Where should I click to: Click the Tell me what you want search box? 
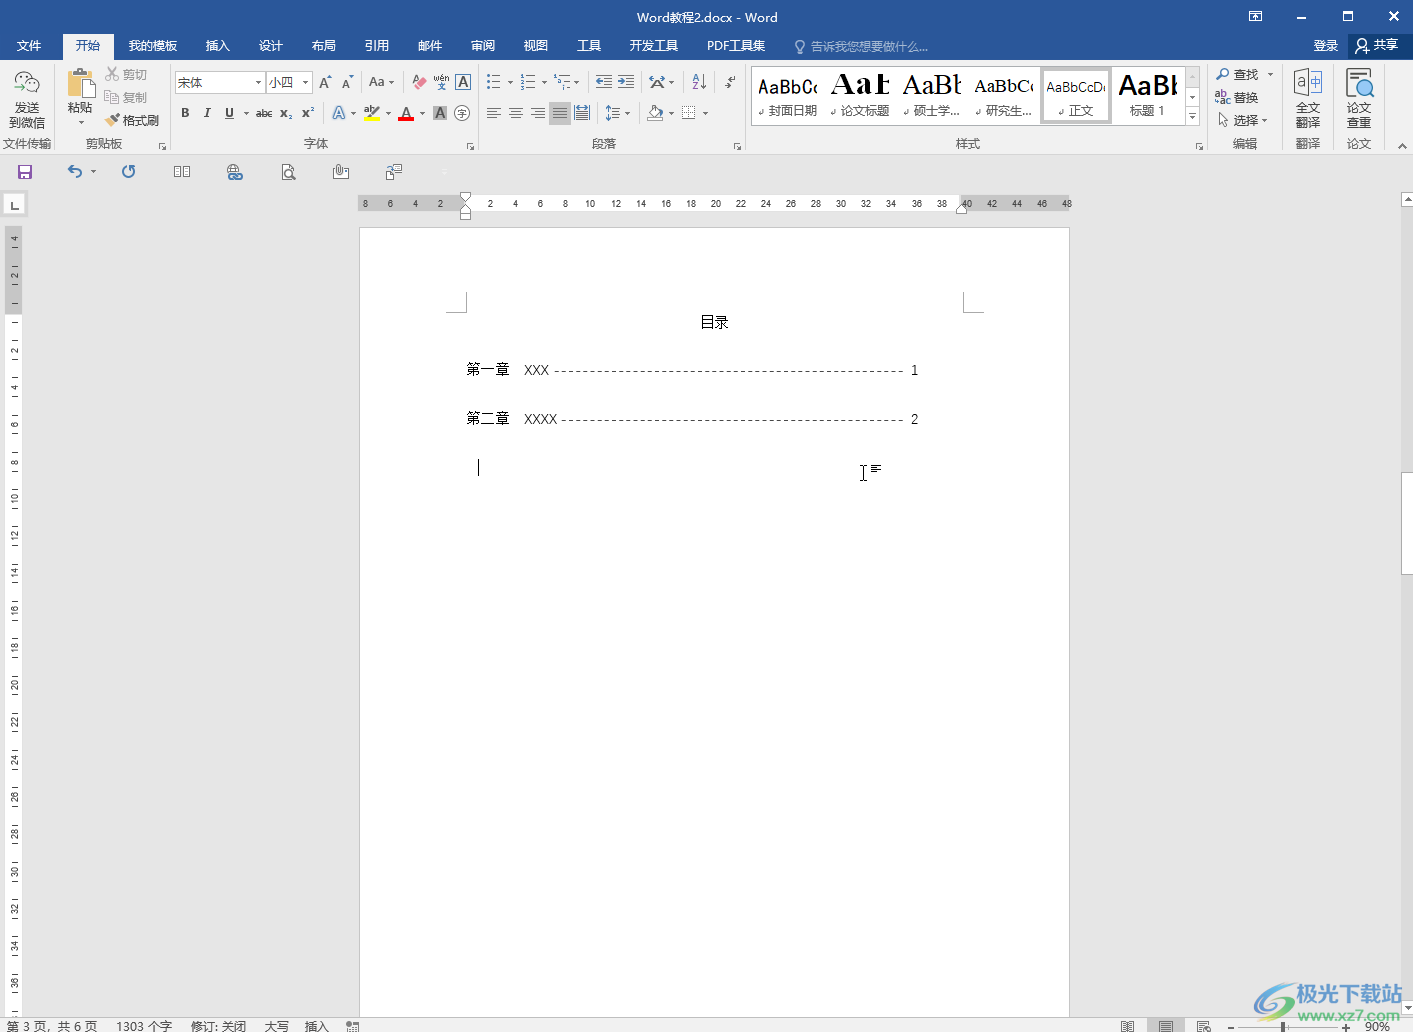862,46
